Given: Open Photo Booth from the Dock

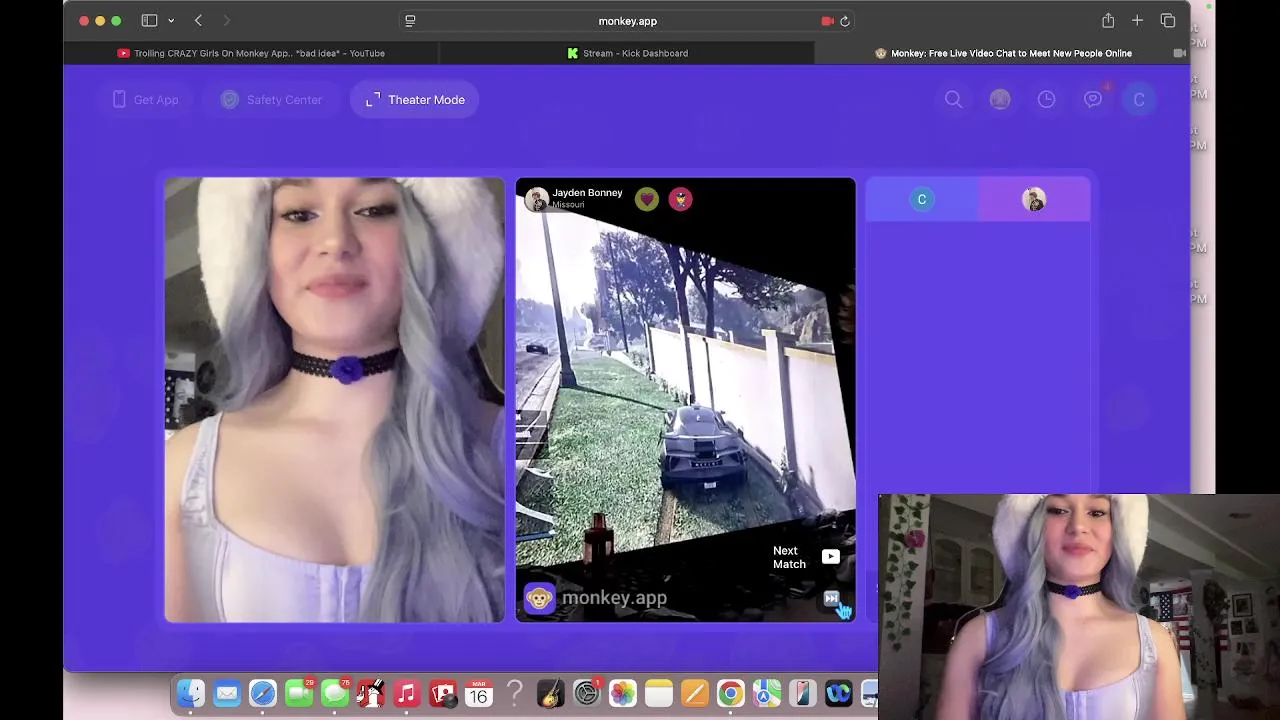Looking at the screenshot, I should pyautogui.click(x=442, y=693).
